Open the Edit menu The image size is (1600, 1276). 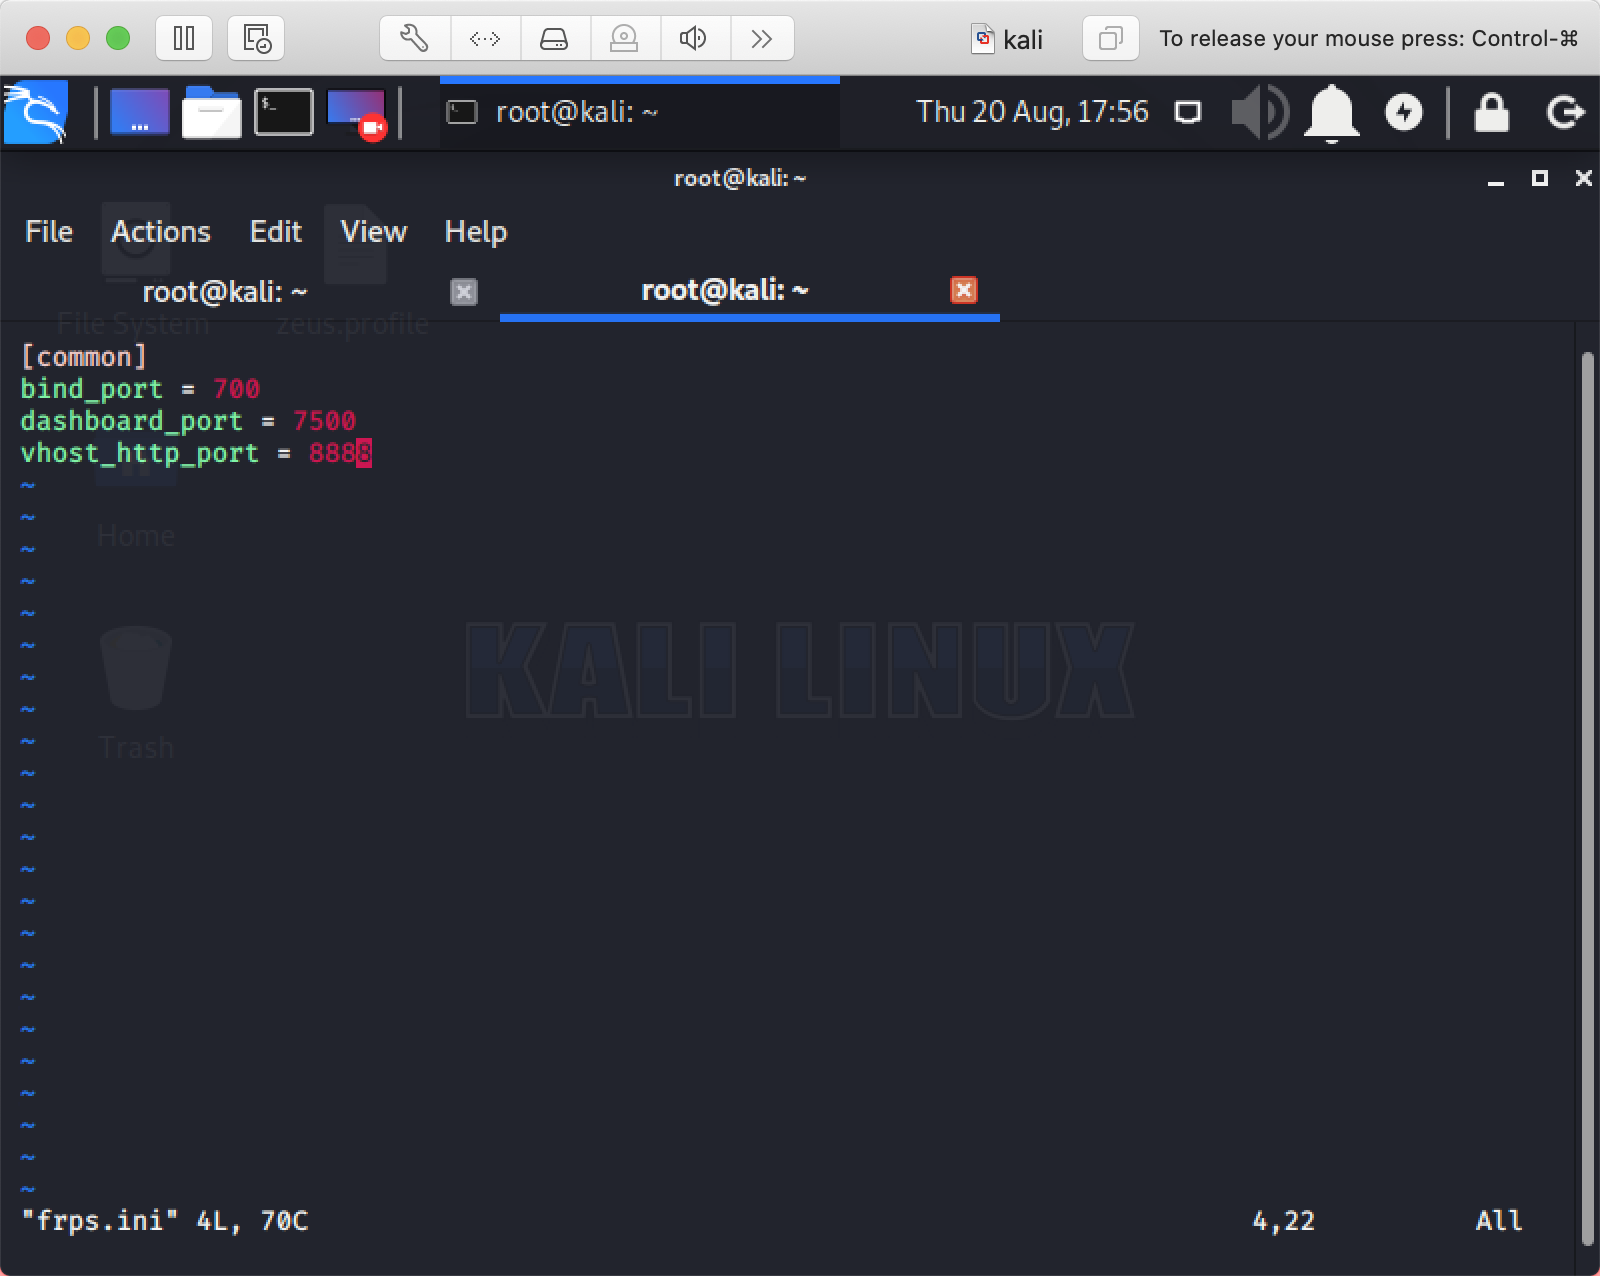[276, 232]
